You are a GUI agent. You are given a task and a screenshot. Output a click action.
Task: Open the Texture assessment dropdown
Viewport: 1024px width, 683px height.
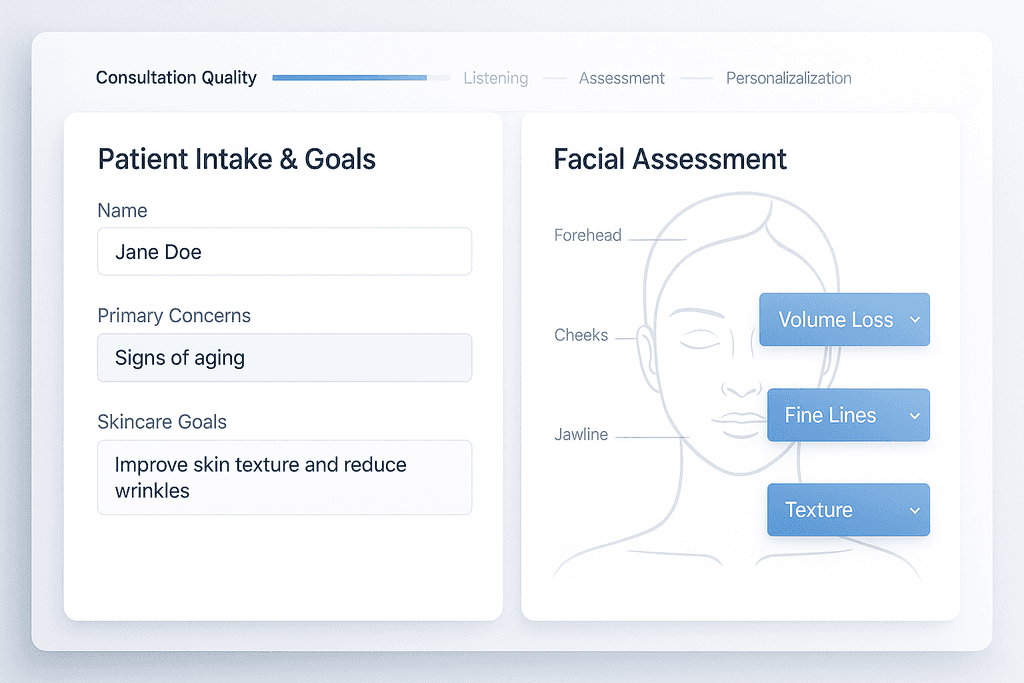848,509
